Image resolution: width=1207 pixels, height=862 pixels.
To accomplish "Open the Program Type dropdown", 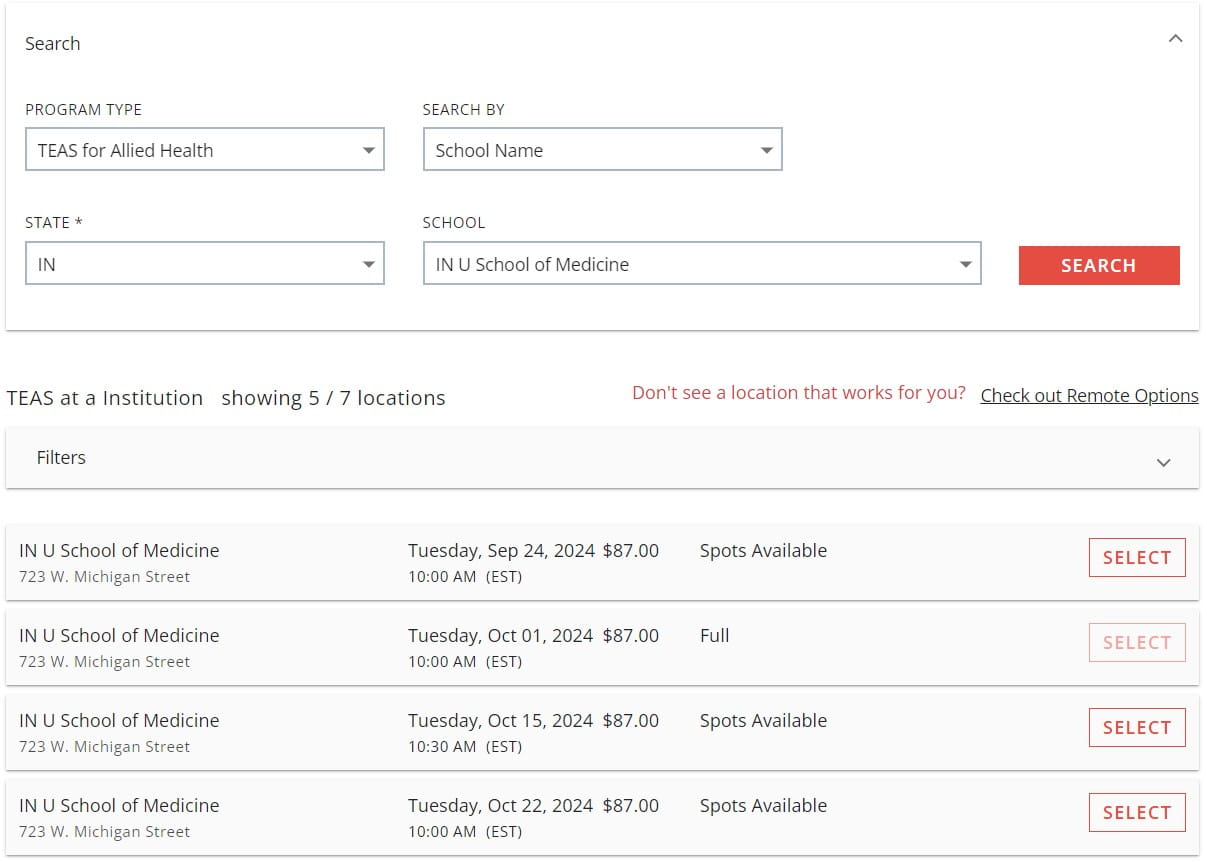I will 204,150.
